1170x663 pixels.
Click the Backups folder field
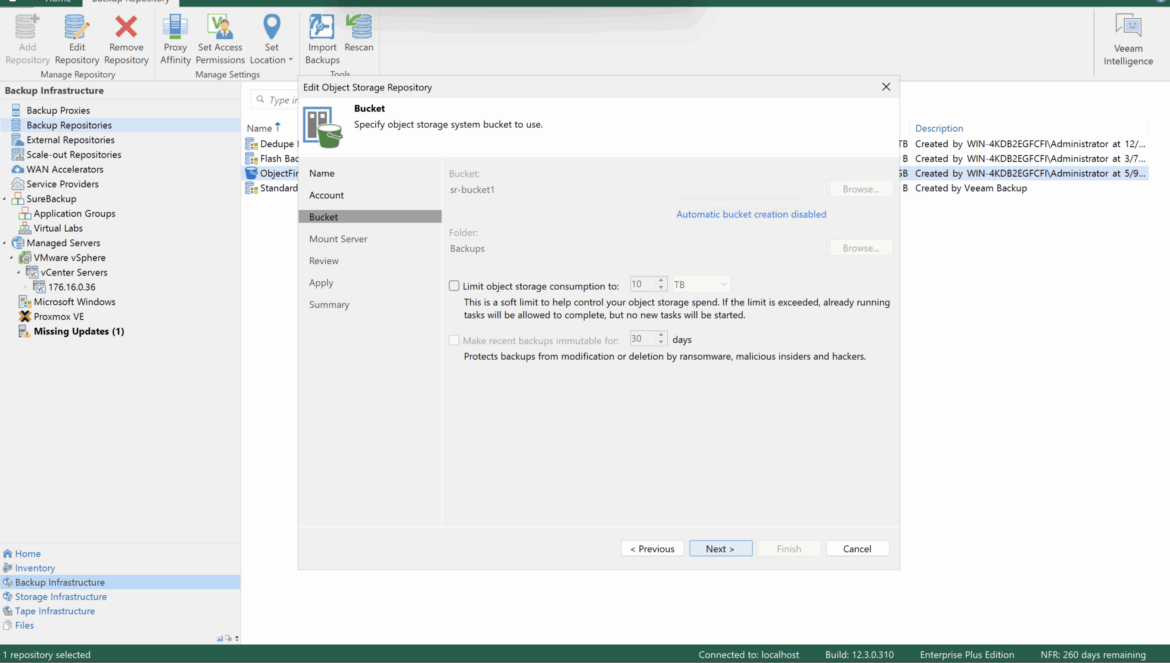[636, 248]
